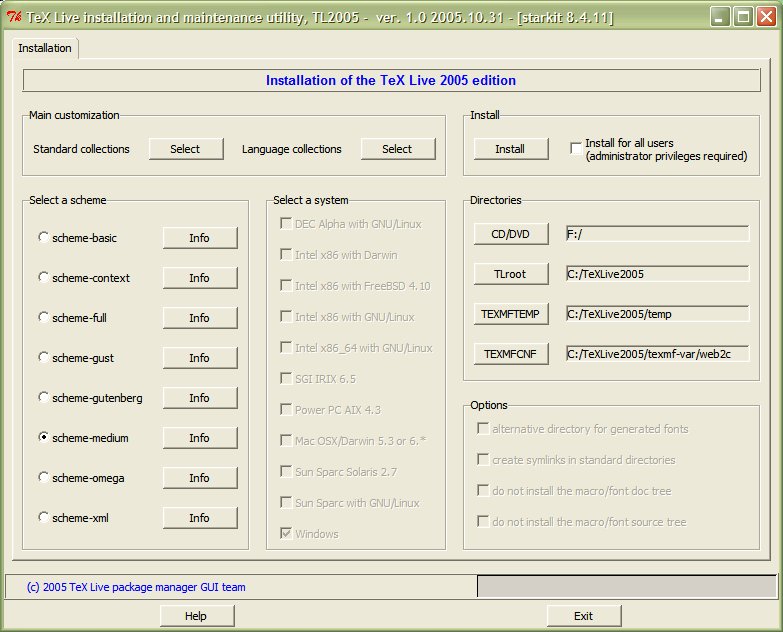Choose the scheme-omega radio option
783x632 pixels.
coord(43,477)
